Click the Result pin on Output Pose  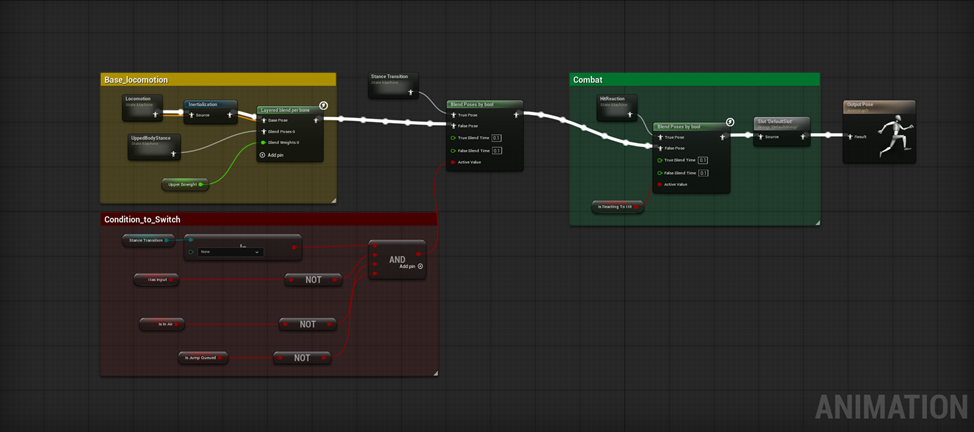pos(849,136)
